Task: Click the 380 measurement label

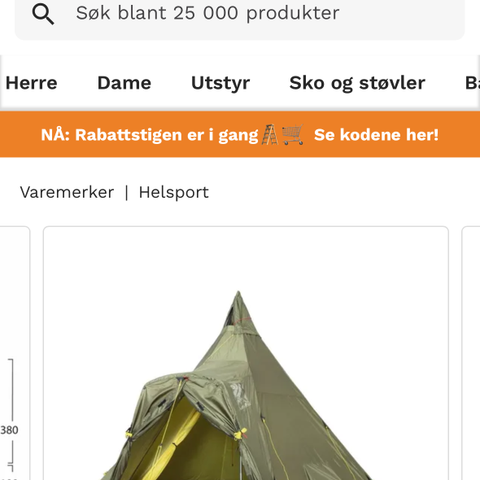Action: 9,430
